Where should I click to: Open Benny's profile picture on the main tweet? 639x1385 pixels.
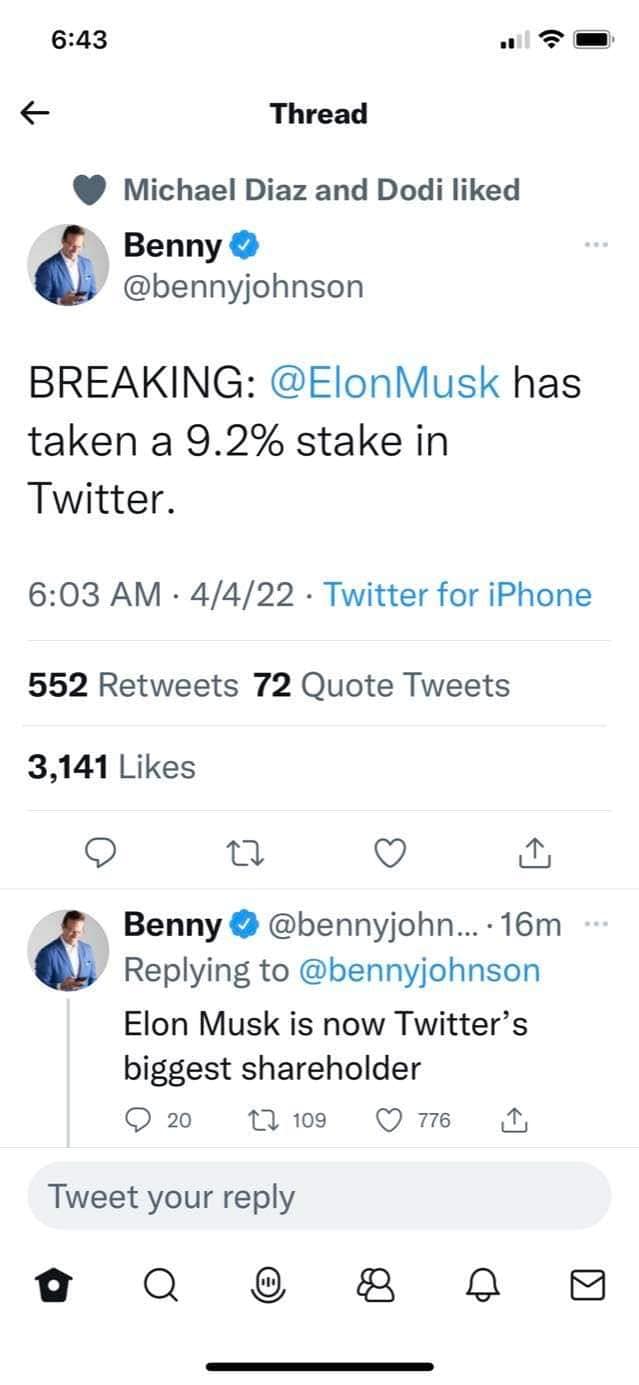[67, 264]
